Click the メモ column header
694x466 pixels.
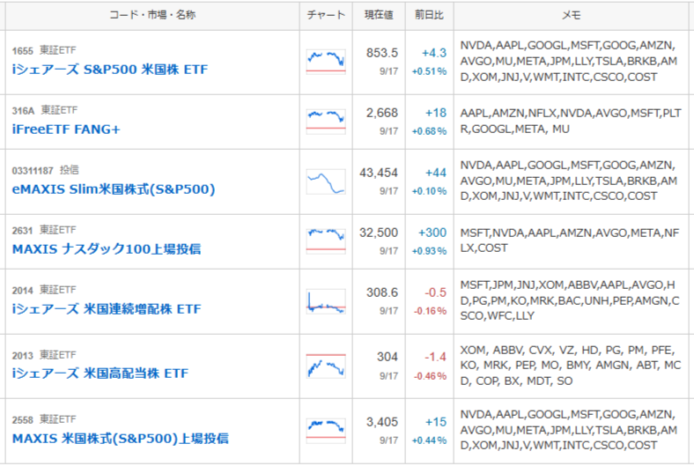click(571, 15)
